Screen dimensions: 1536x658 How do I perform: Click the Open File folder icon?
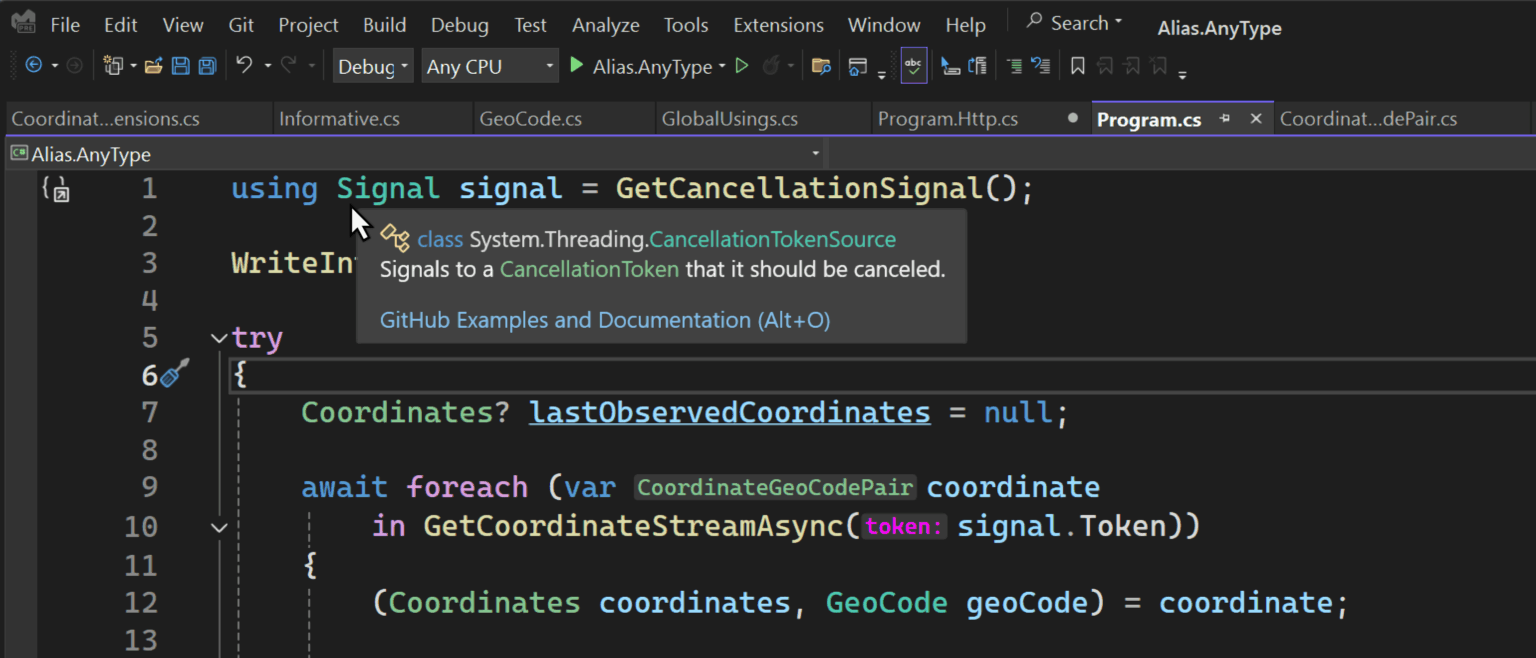pyautogui.click(x=153, y=66)
